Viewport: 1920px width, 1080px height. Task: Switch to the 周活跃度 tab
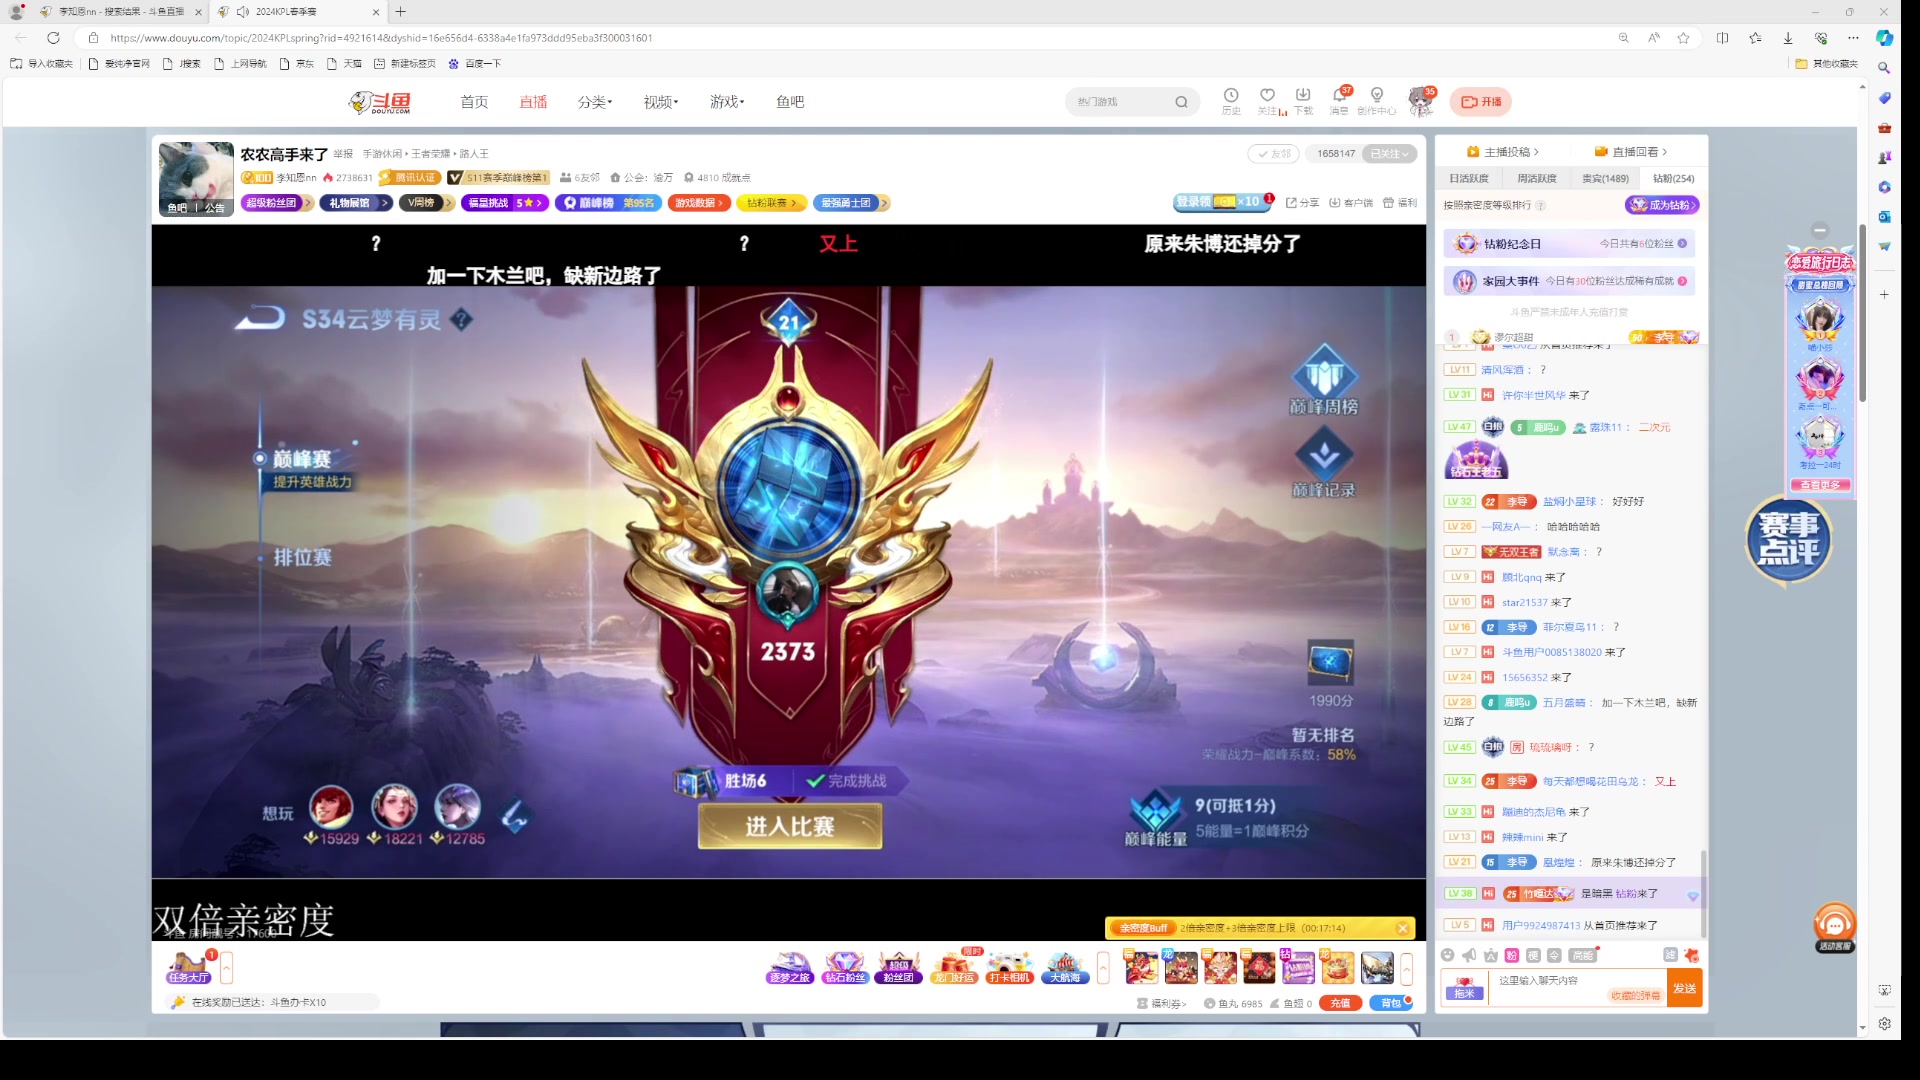(1537, 178)
